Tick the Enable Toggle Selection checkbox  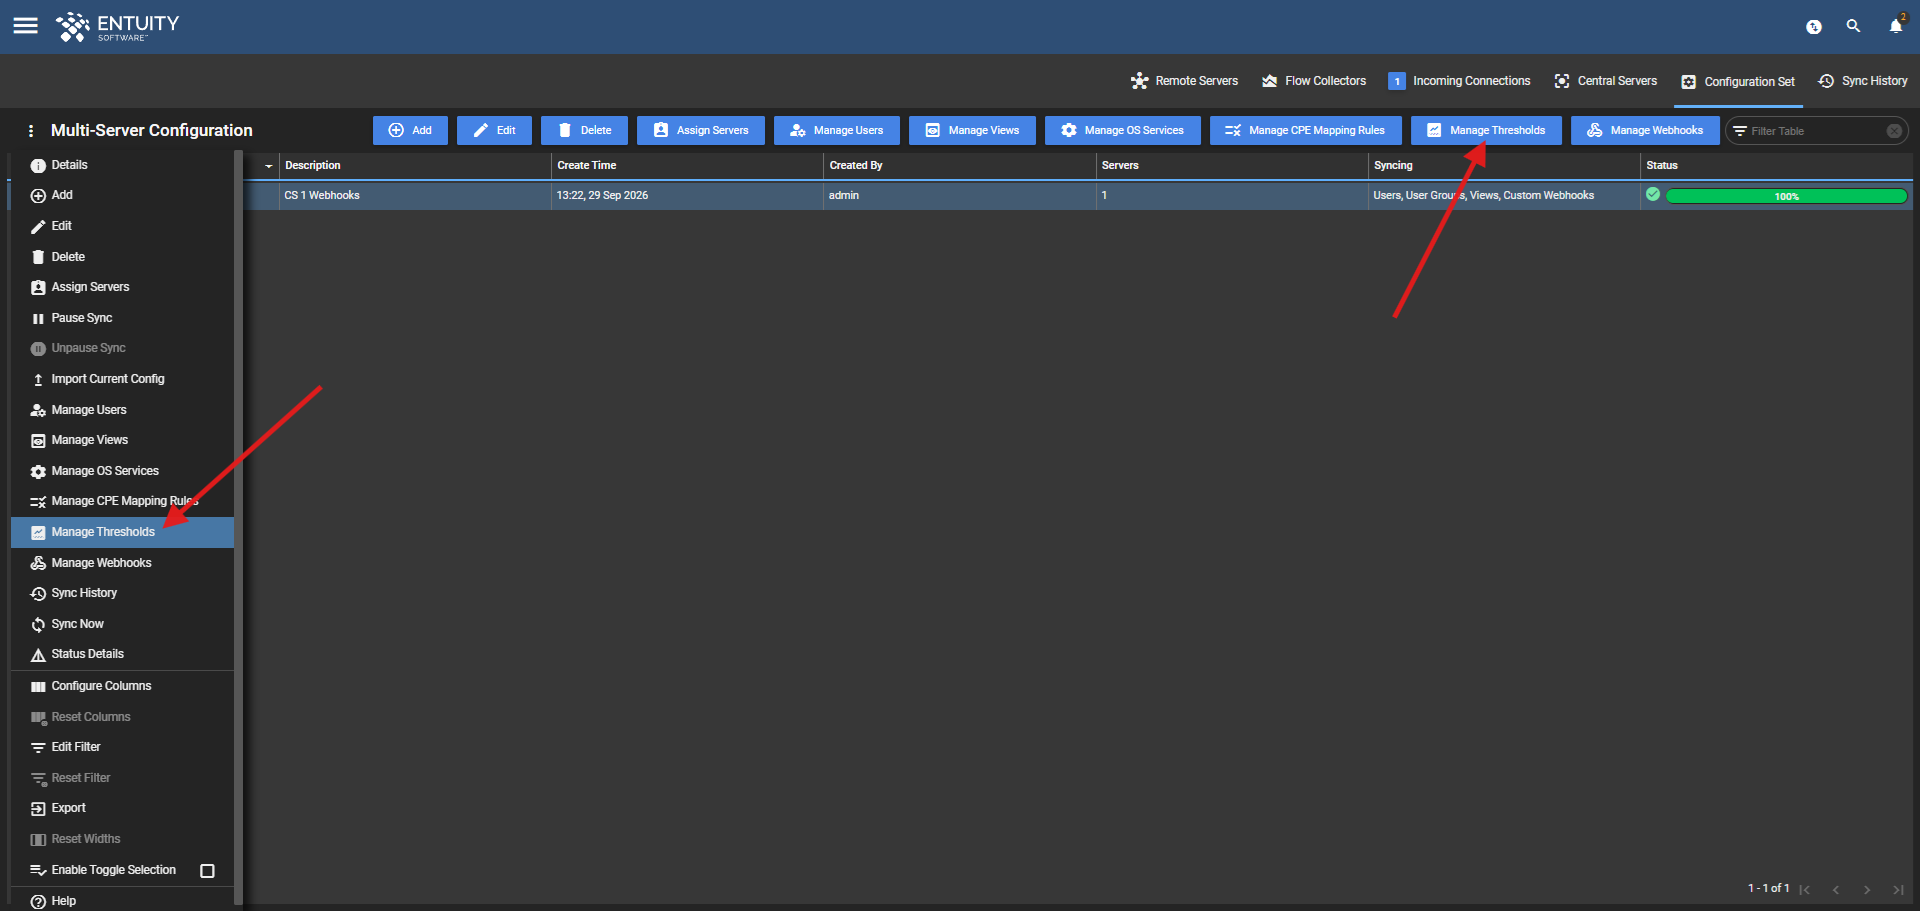208,871
